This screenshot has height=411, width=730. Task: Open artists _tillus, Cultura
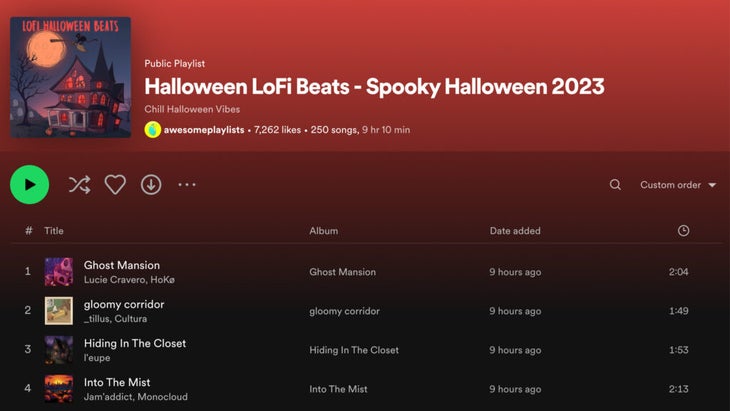click(x=115, y=319)
